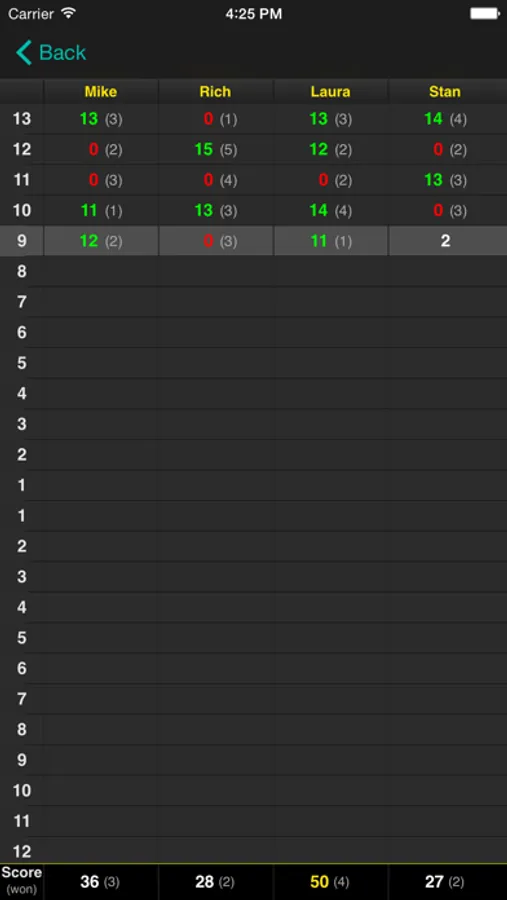Select the highlighted round 9 row label

click(22, 241)
